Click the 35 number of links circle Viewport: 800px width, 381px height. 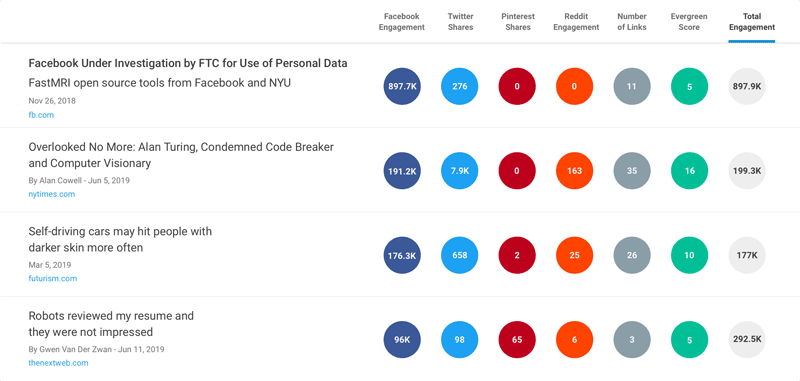[x=632, y=171]
